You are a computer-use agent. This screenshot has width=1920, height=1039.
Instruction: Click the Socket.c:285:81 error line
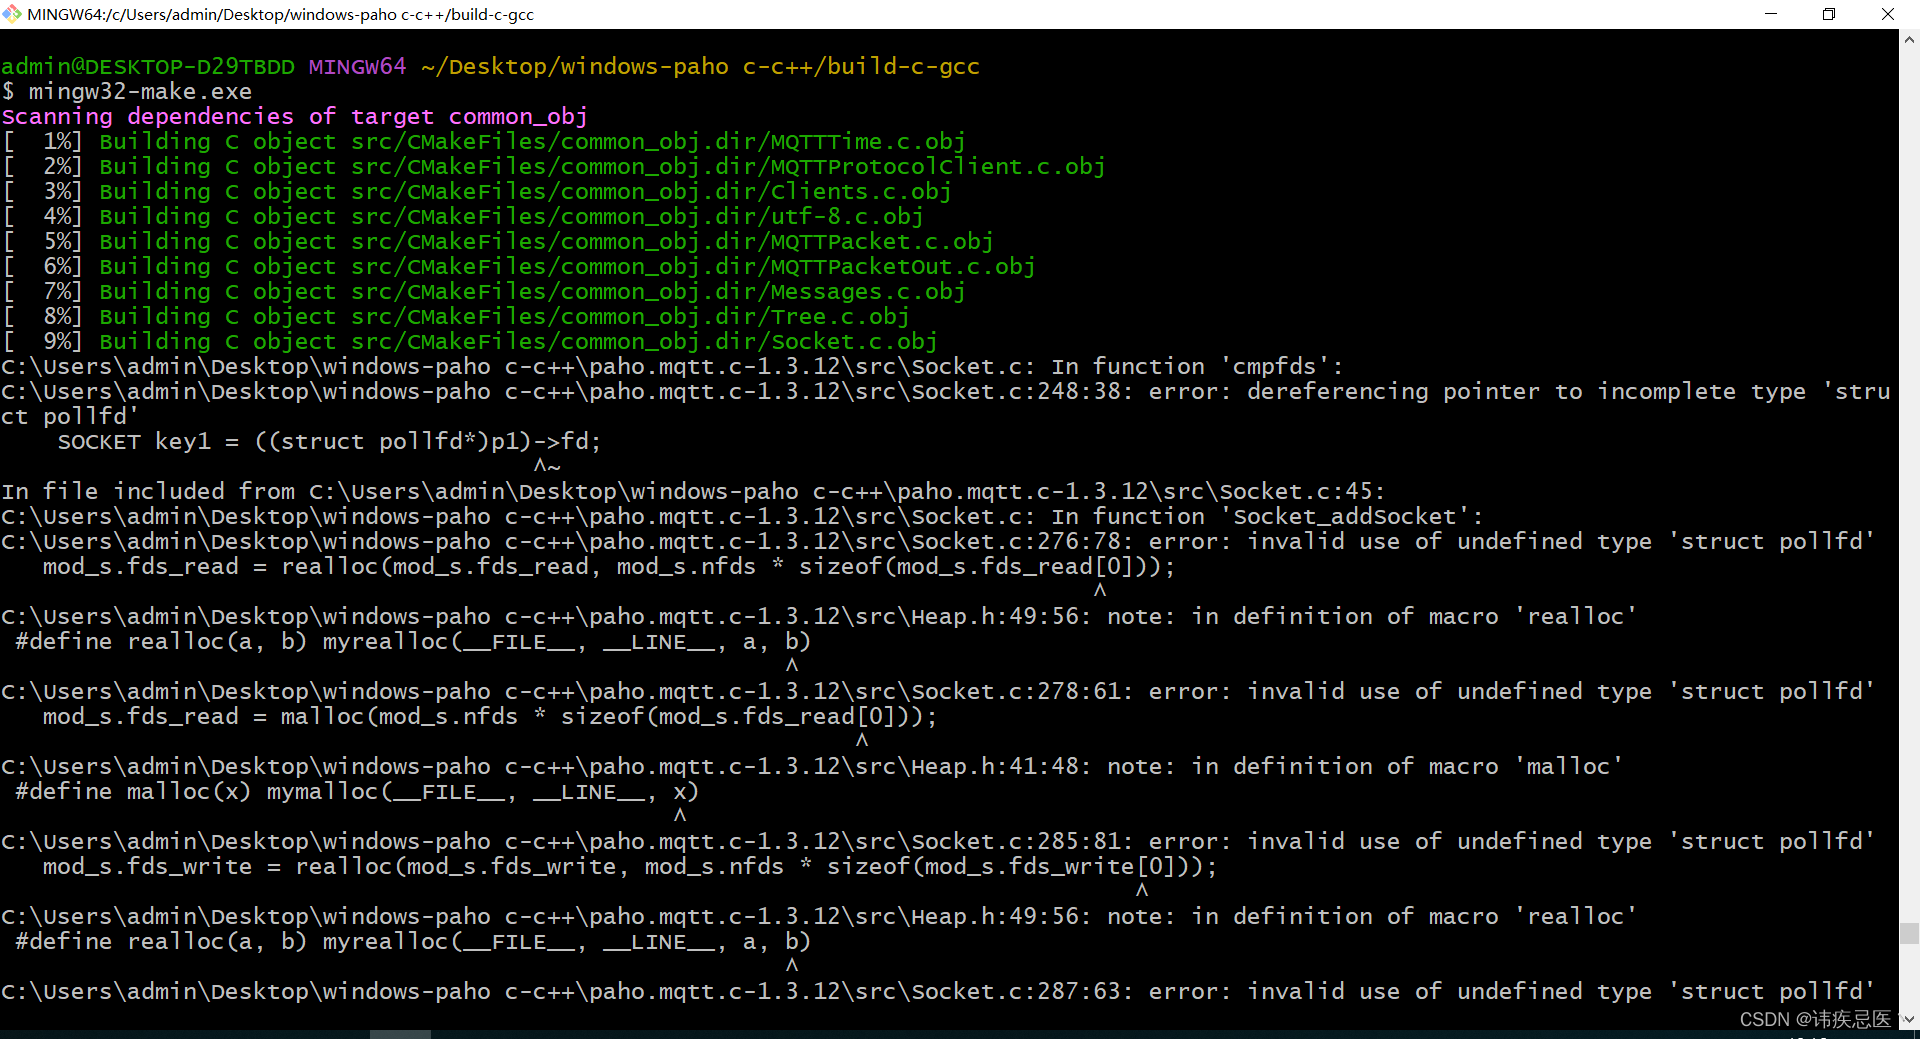coord(939,842)
